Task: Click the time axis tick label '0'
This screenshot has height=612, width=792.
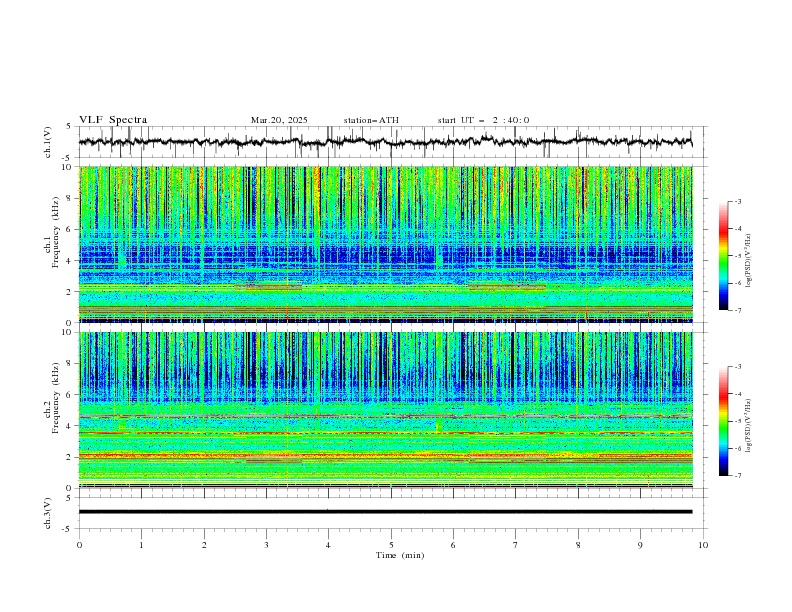Action: (x=79, y=545)
